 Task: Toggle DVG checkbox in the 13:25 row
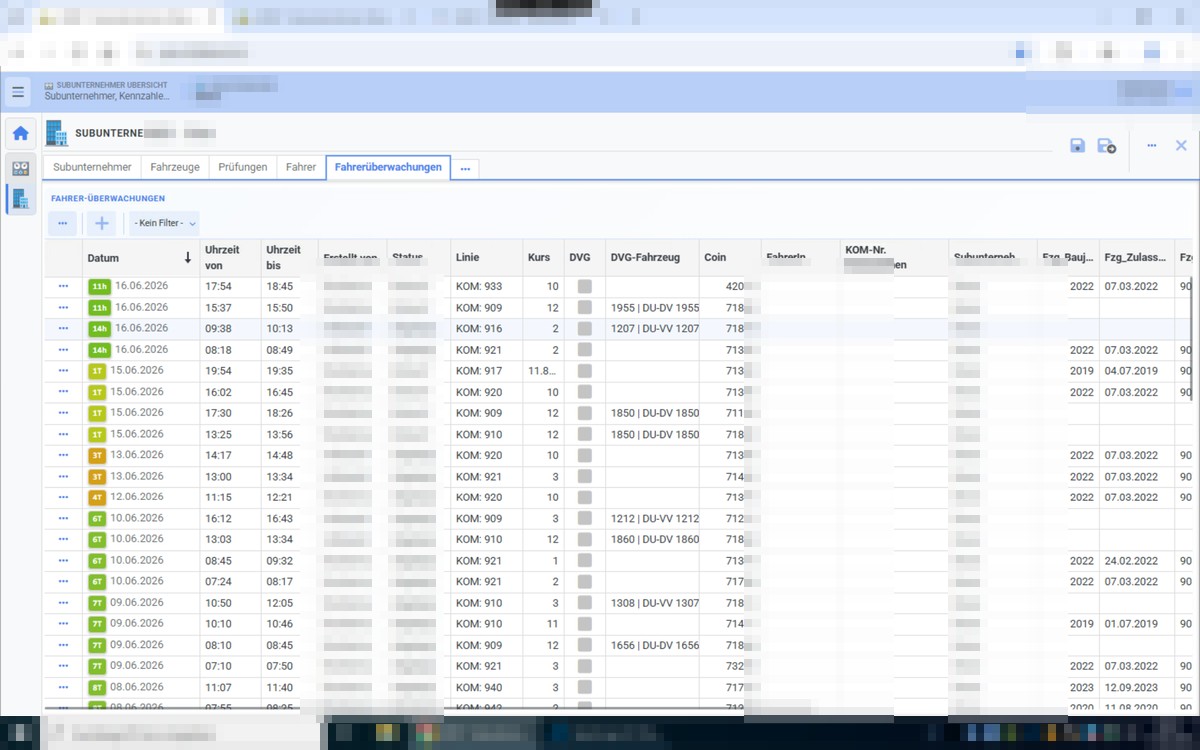pos(585,434)
